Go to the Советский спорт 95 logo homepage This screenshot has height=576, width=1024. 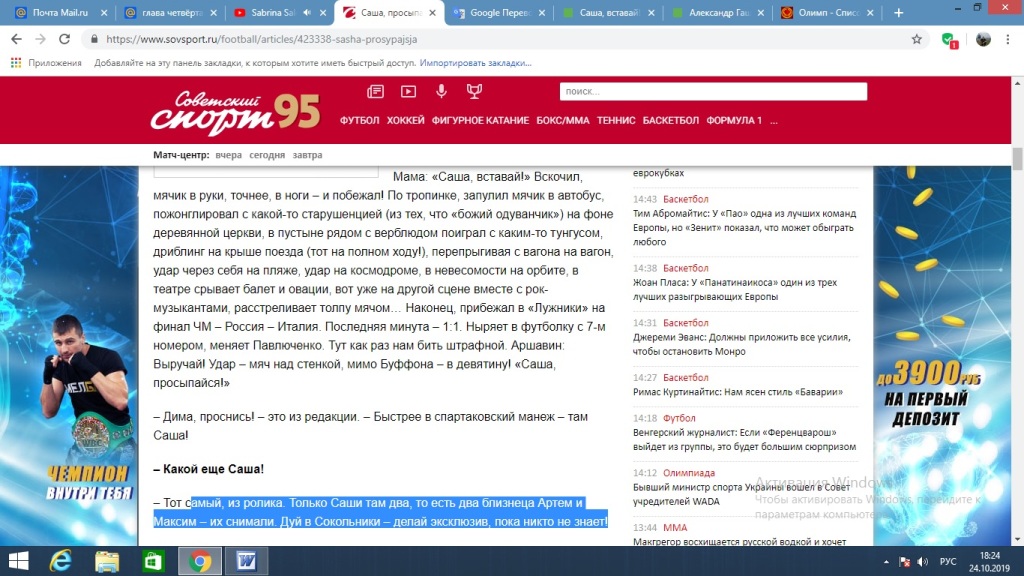click(x=236, y=113)
